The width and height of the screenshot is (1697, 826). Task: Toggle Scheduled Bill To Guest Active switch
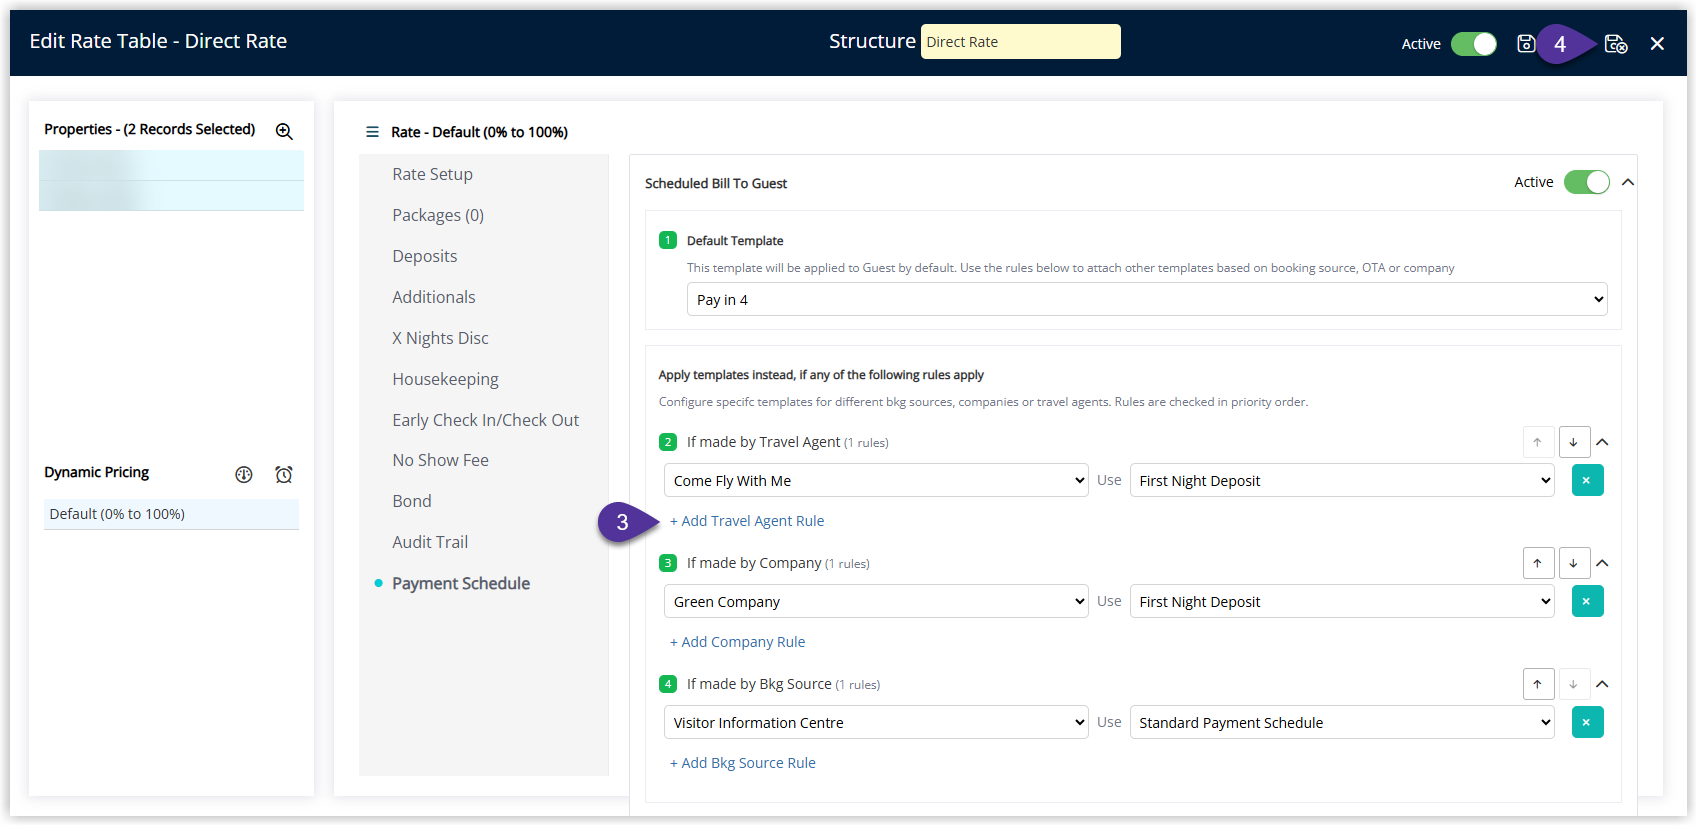pyautogui.click(x=1587, y=182)
